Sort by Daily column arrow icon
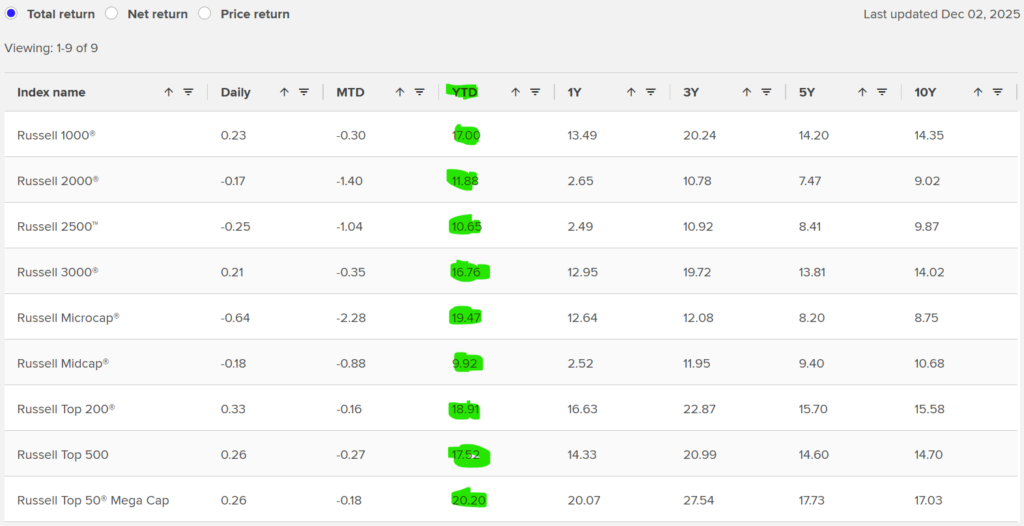 [x=284, y=92]
